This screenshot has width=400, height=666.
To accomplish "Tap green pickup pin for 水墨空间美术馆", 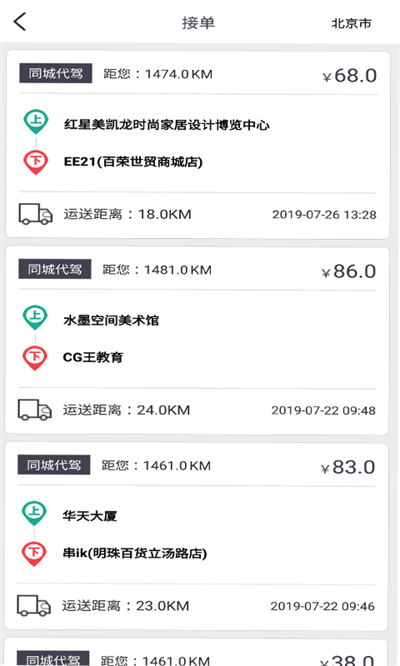I will (35, 317).
